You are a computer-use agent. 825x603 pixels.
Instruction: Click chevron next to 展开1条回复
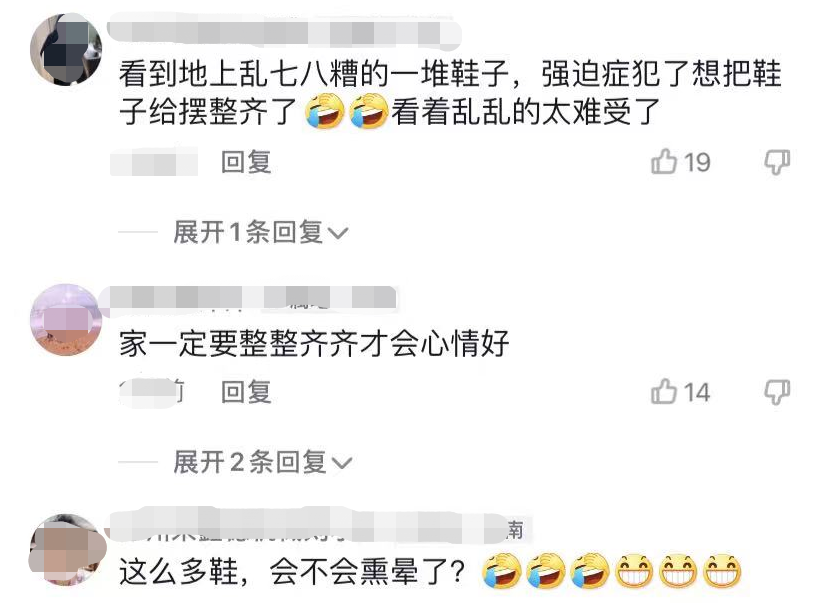point(338,233)
